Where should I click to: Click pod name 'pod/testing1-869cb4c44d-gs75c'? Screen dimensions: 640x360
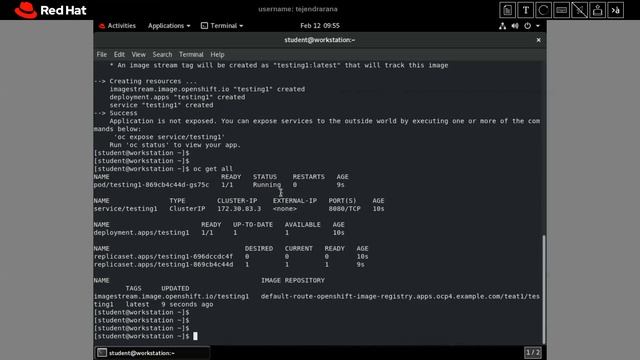pos(151,185)
